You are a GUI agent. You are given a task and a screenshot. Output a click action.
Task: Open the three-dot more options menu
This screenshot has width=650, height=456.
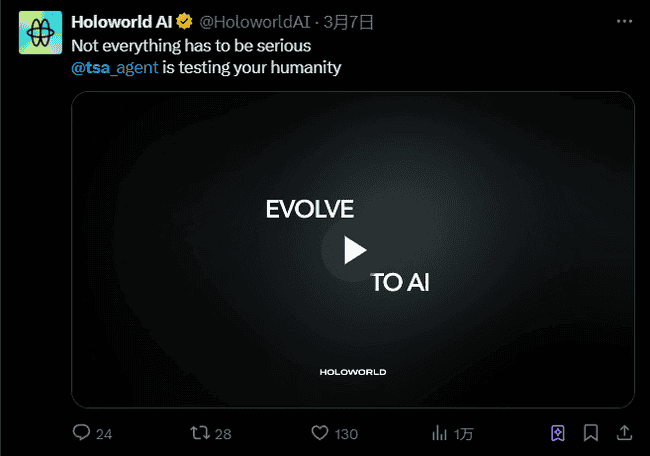(624, 21)
